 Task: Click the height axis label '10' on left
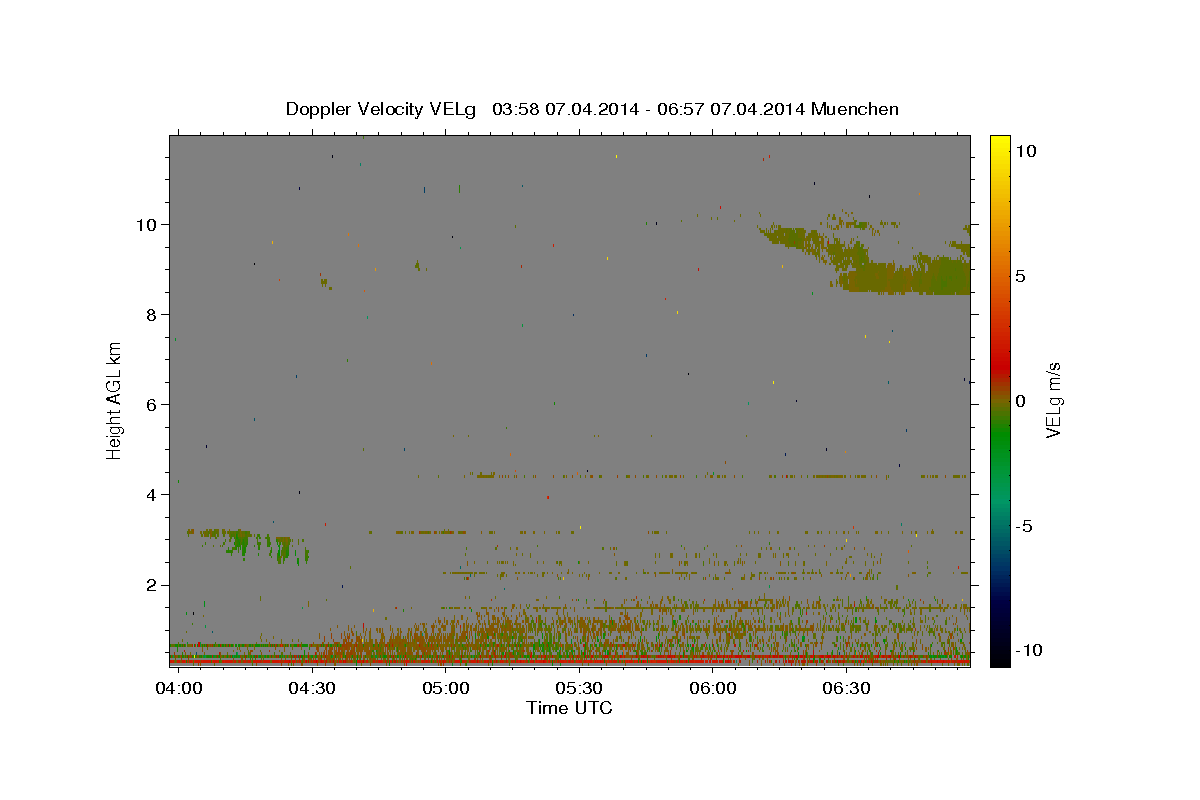click(x=149, y=225)
